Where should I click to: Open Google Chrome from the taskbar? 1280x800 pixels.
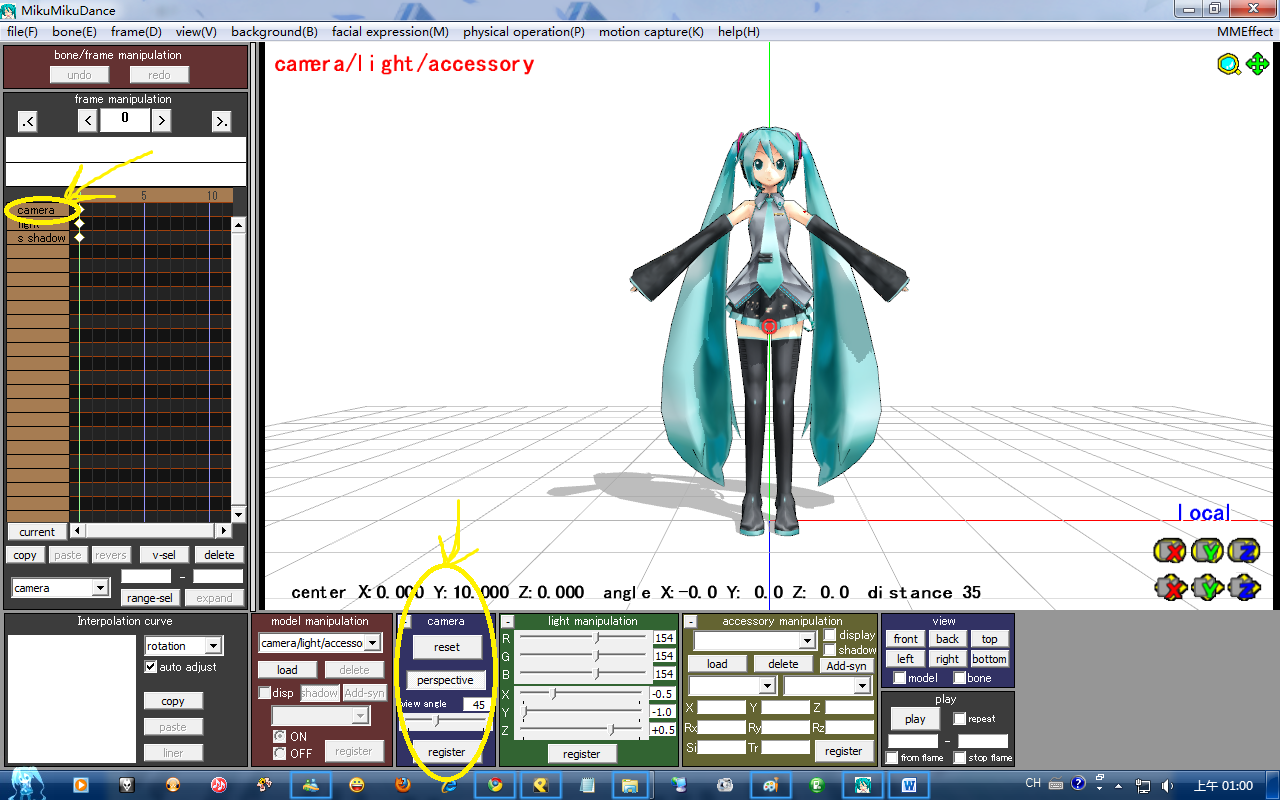pos(495,785)
